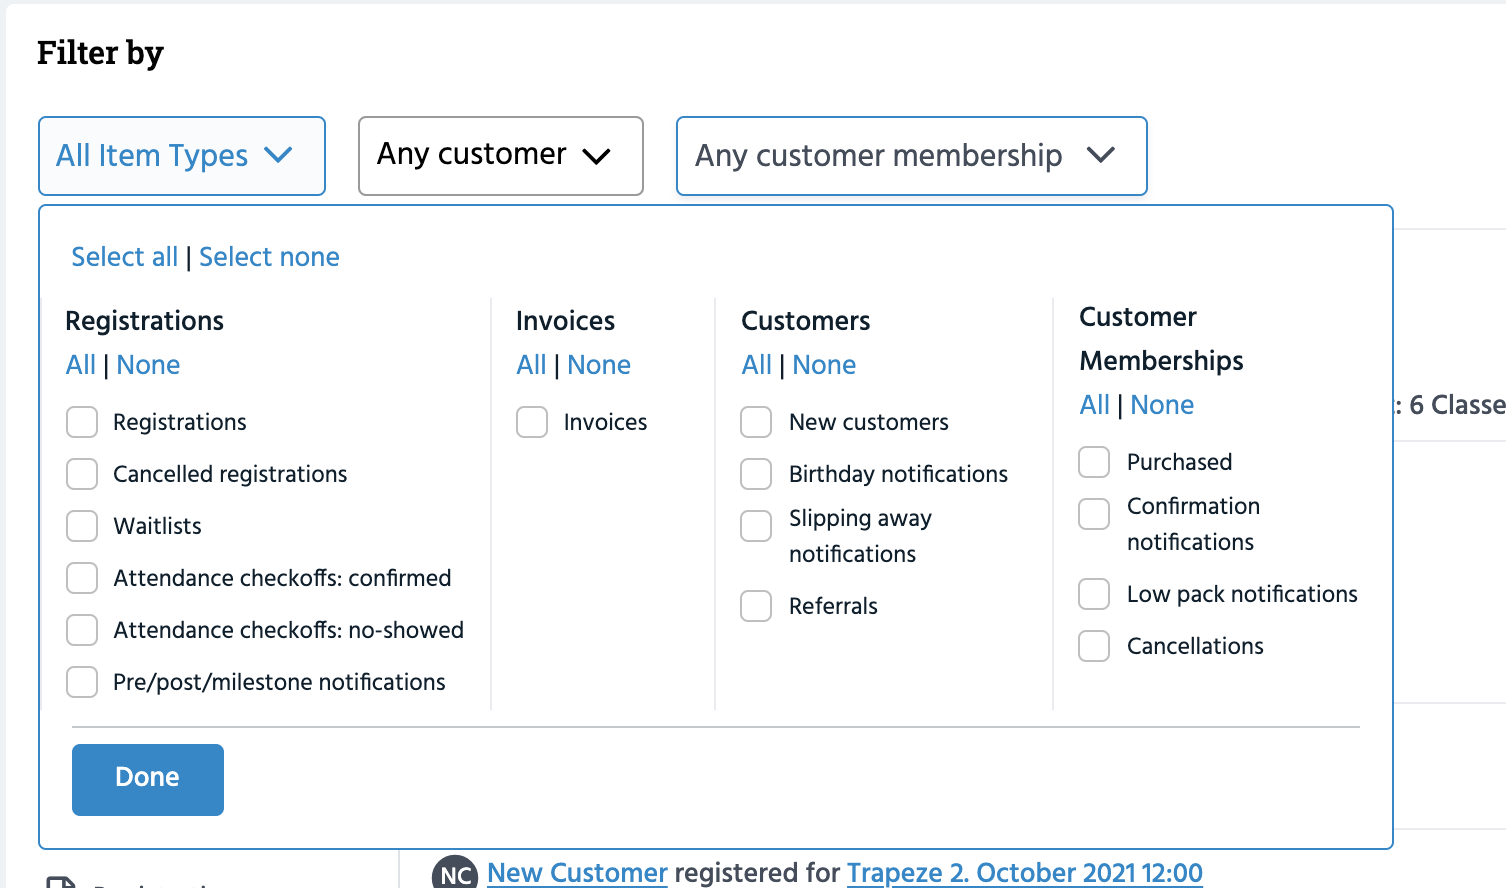Image resolution: width=1506 pixels, height=888 pixels.
Task: Tick the Purchased membership checkbox
Action: click(1094, 462)
